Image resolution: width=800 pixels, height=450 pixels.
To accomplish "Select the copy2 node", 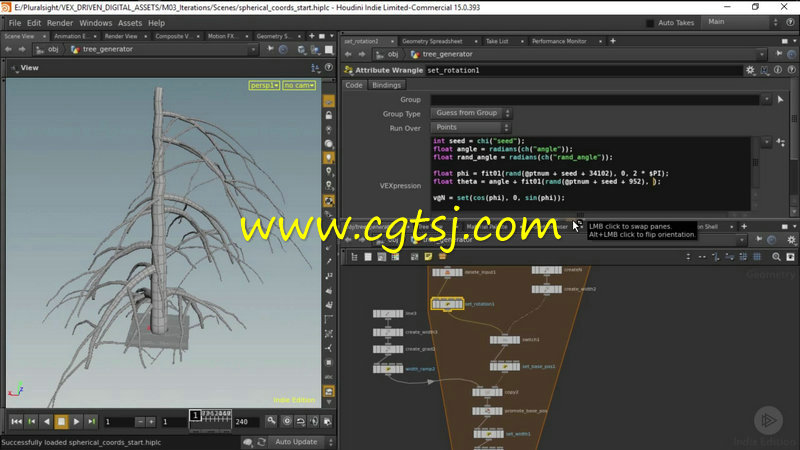I will (487, 392).
